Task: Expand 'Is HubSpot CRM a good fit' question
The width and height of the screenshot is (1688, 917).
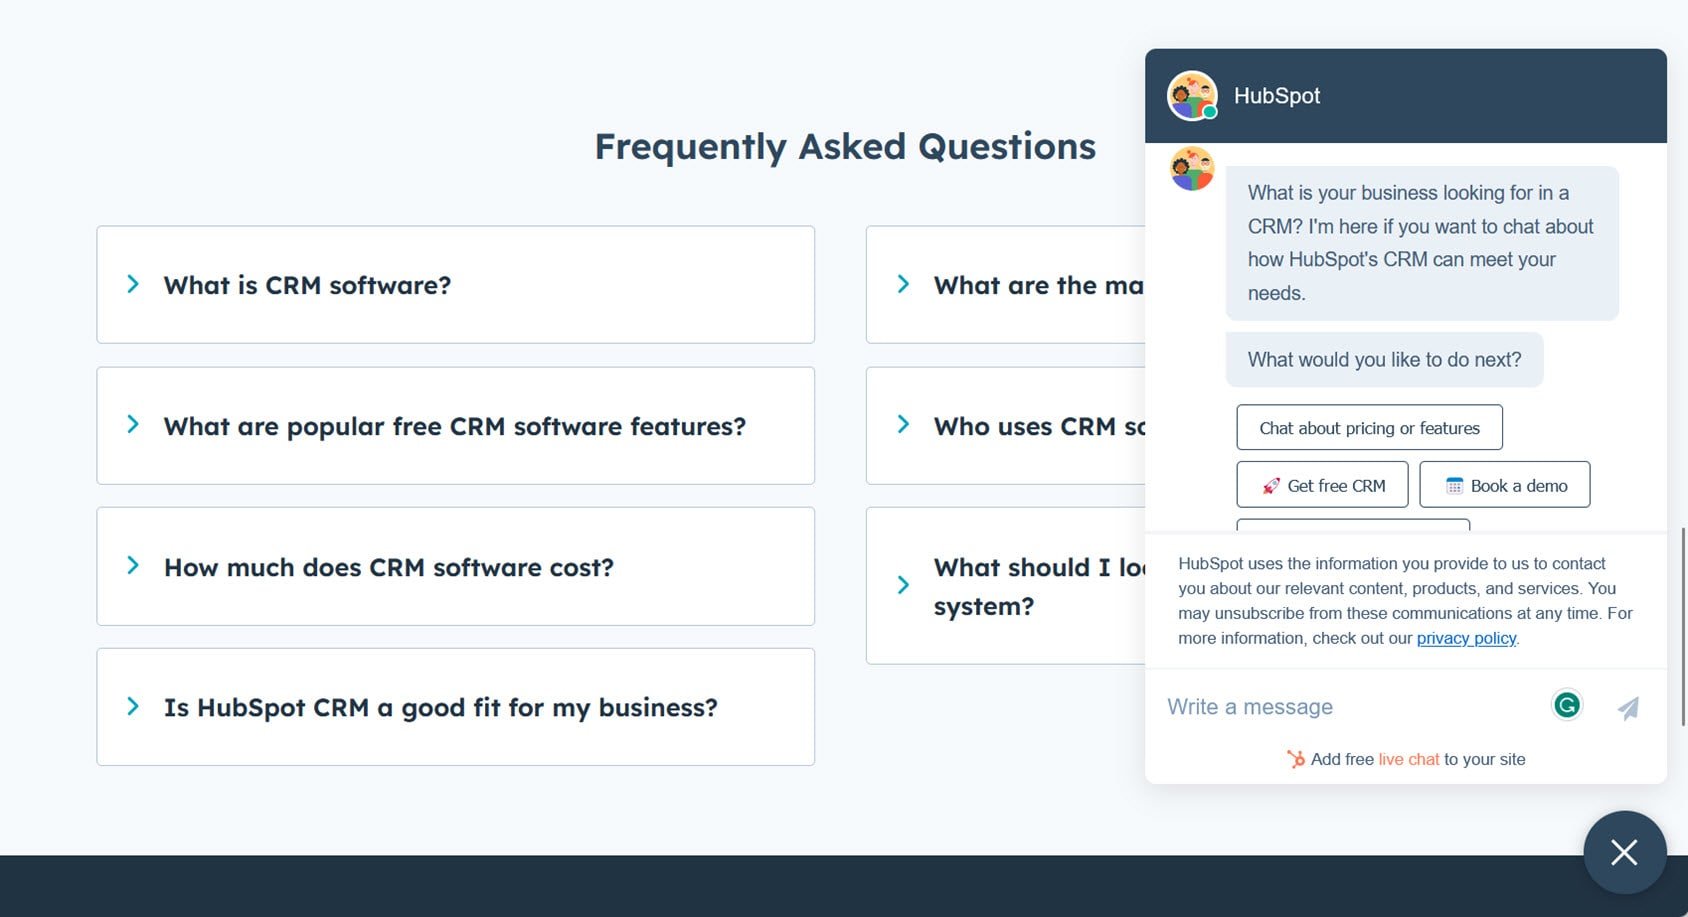Action: 455,707
